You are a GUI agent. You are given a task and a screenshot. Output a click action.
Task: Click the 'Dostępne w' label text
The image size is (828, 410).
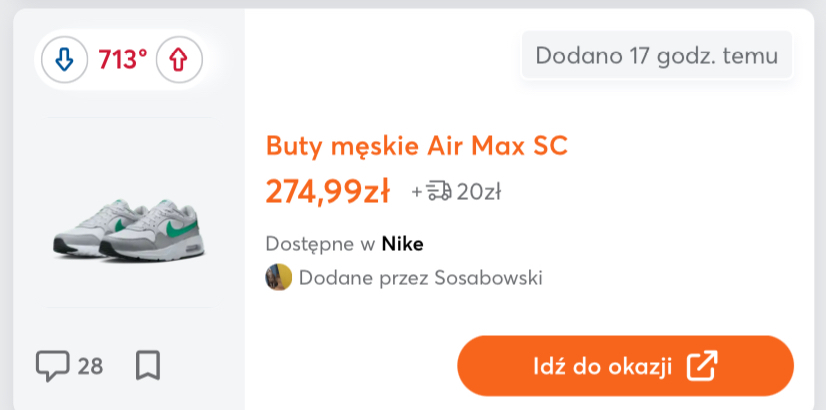(320, 244)
